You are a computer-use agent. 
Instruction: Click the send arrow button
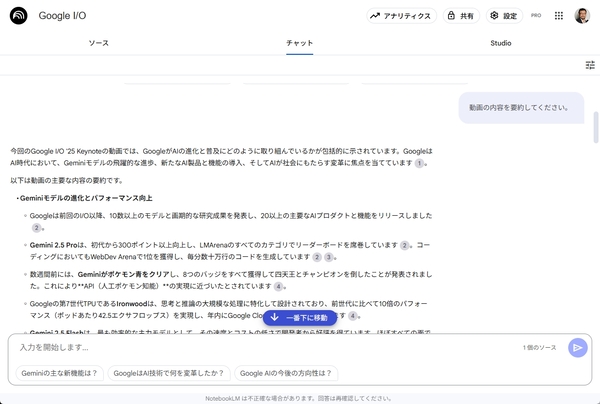(x=577, y=347)
